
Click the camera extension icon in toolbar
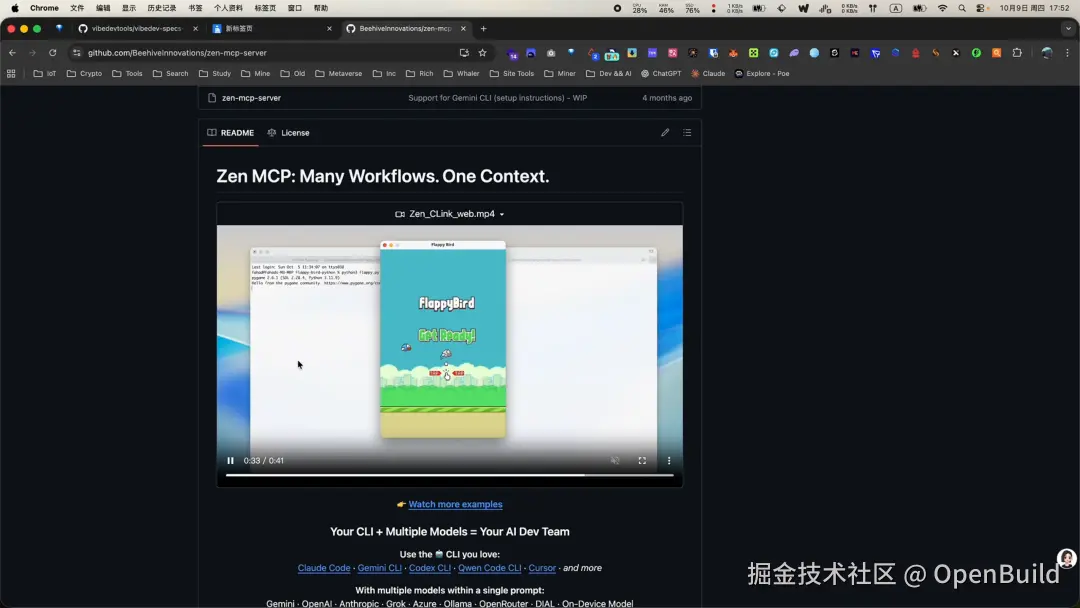(551, 52)
